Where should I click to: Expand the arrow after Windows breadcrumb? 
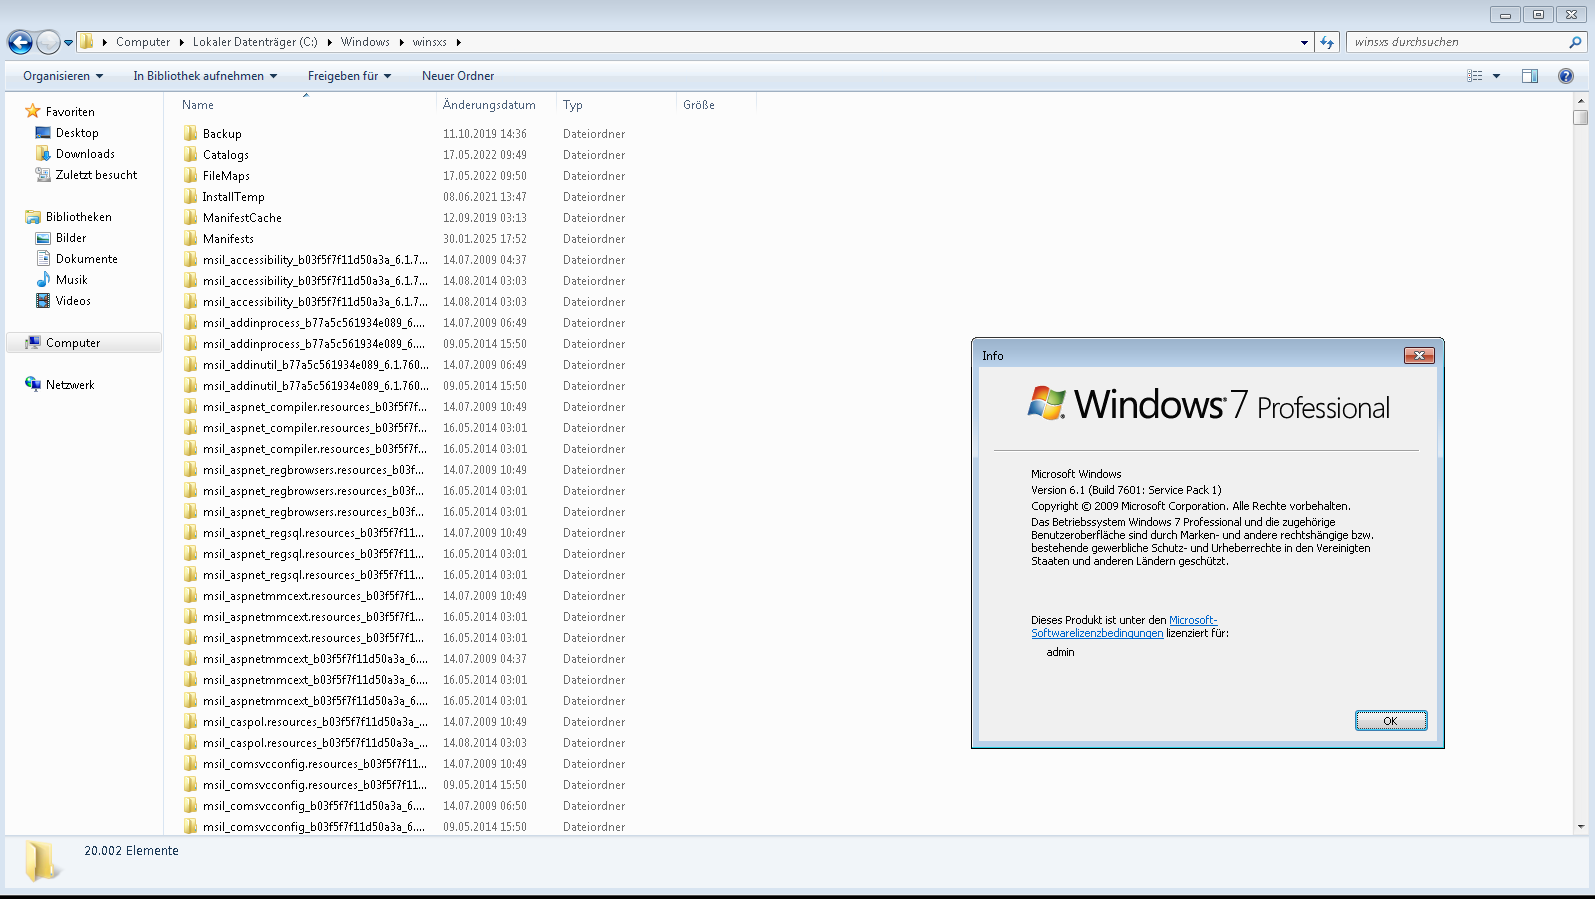tap(402, 42)
